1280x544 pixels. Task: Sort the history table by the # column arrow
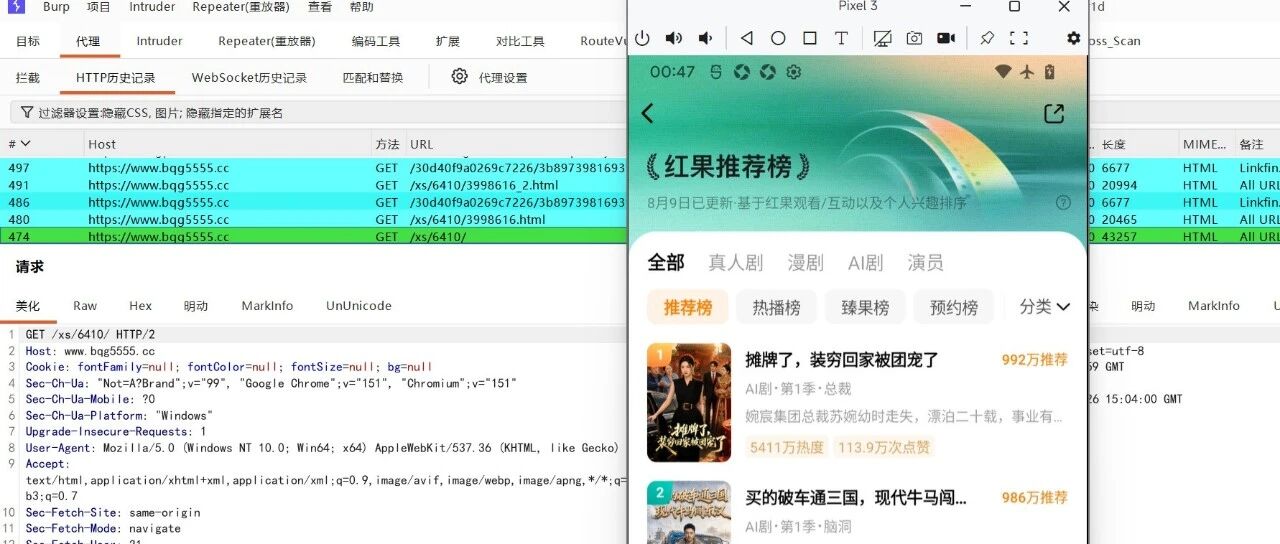pos(26,144)
